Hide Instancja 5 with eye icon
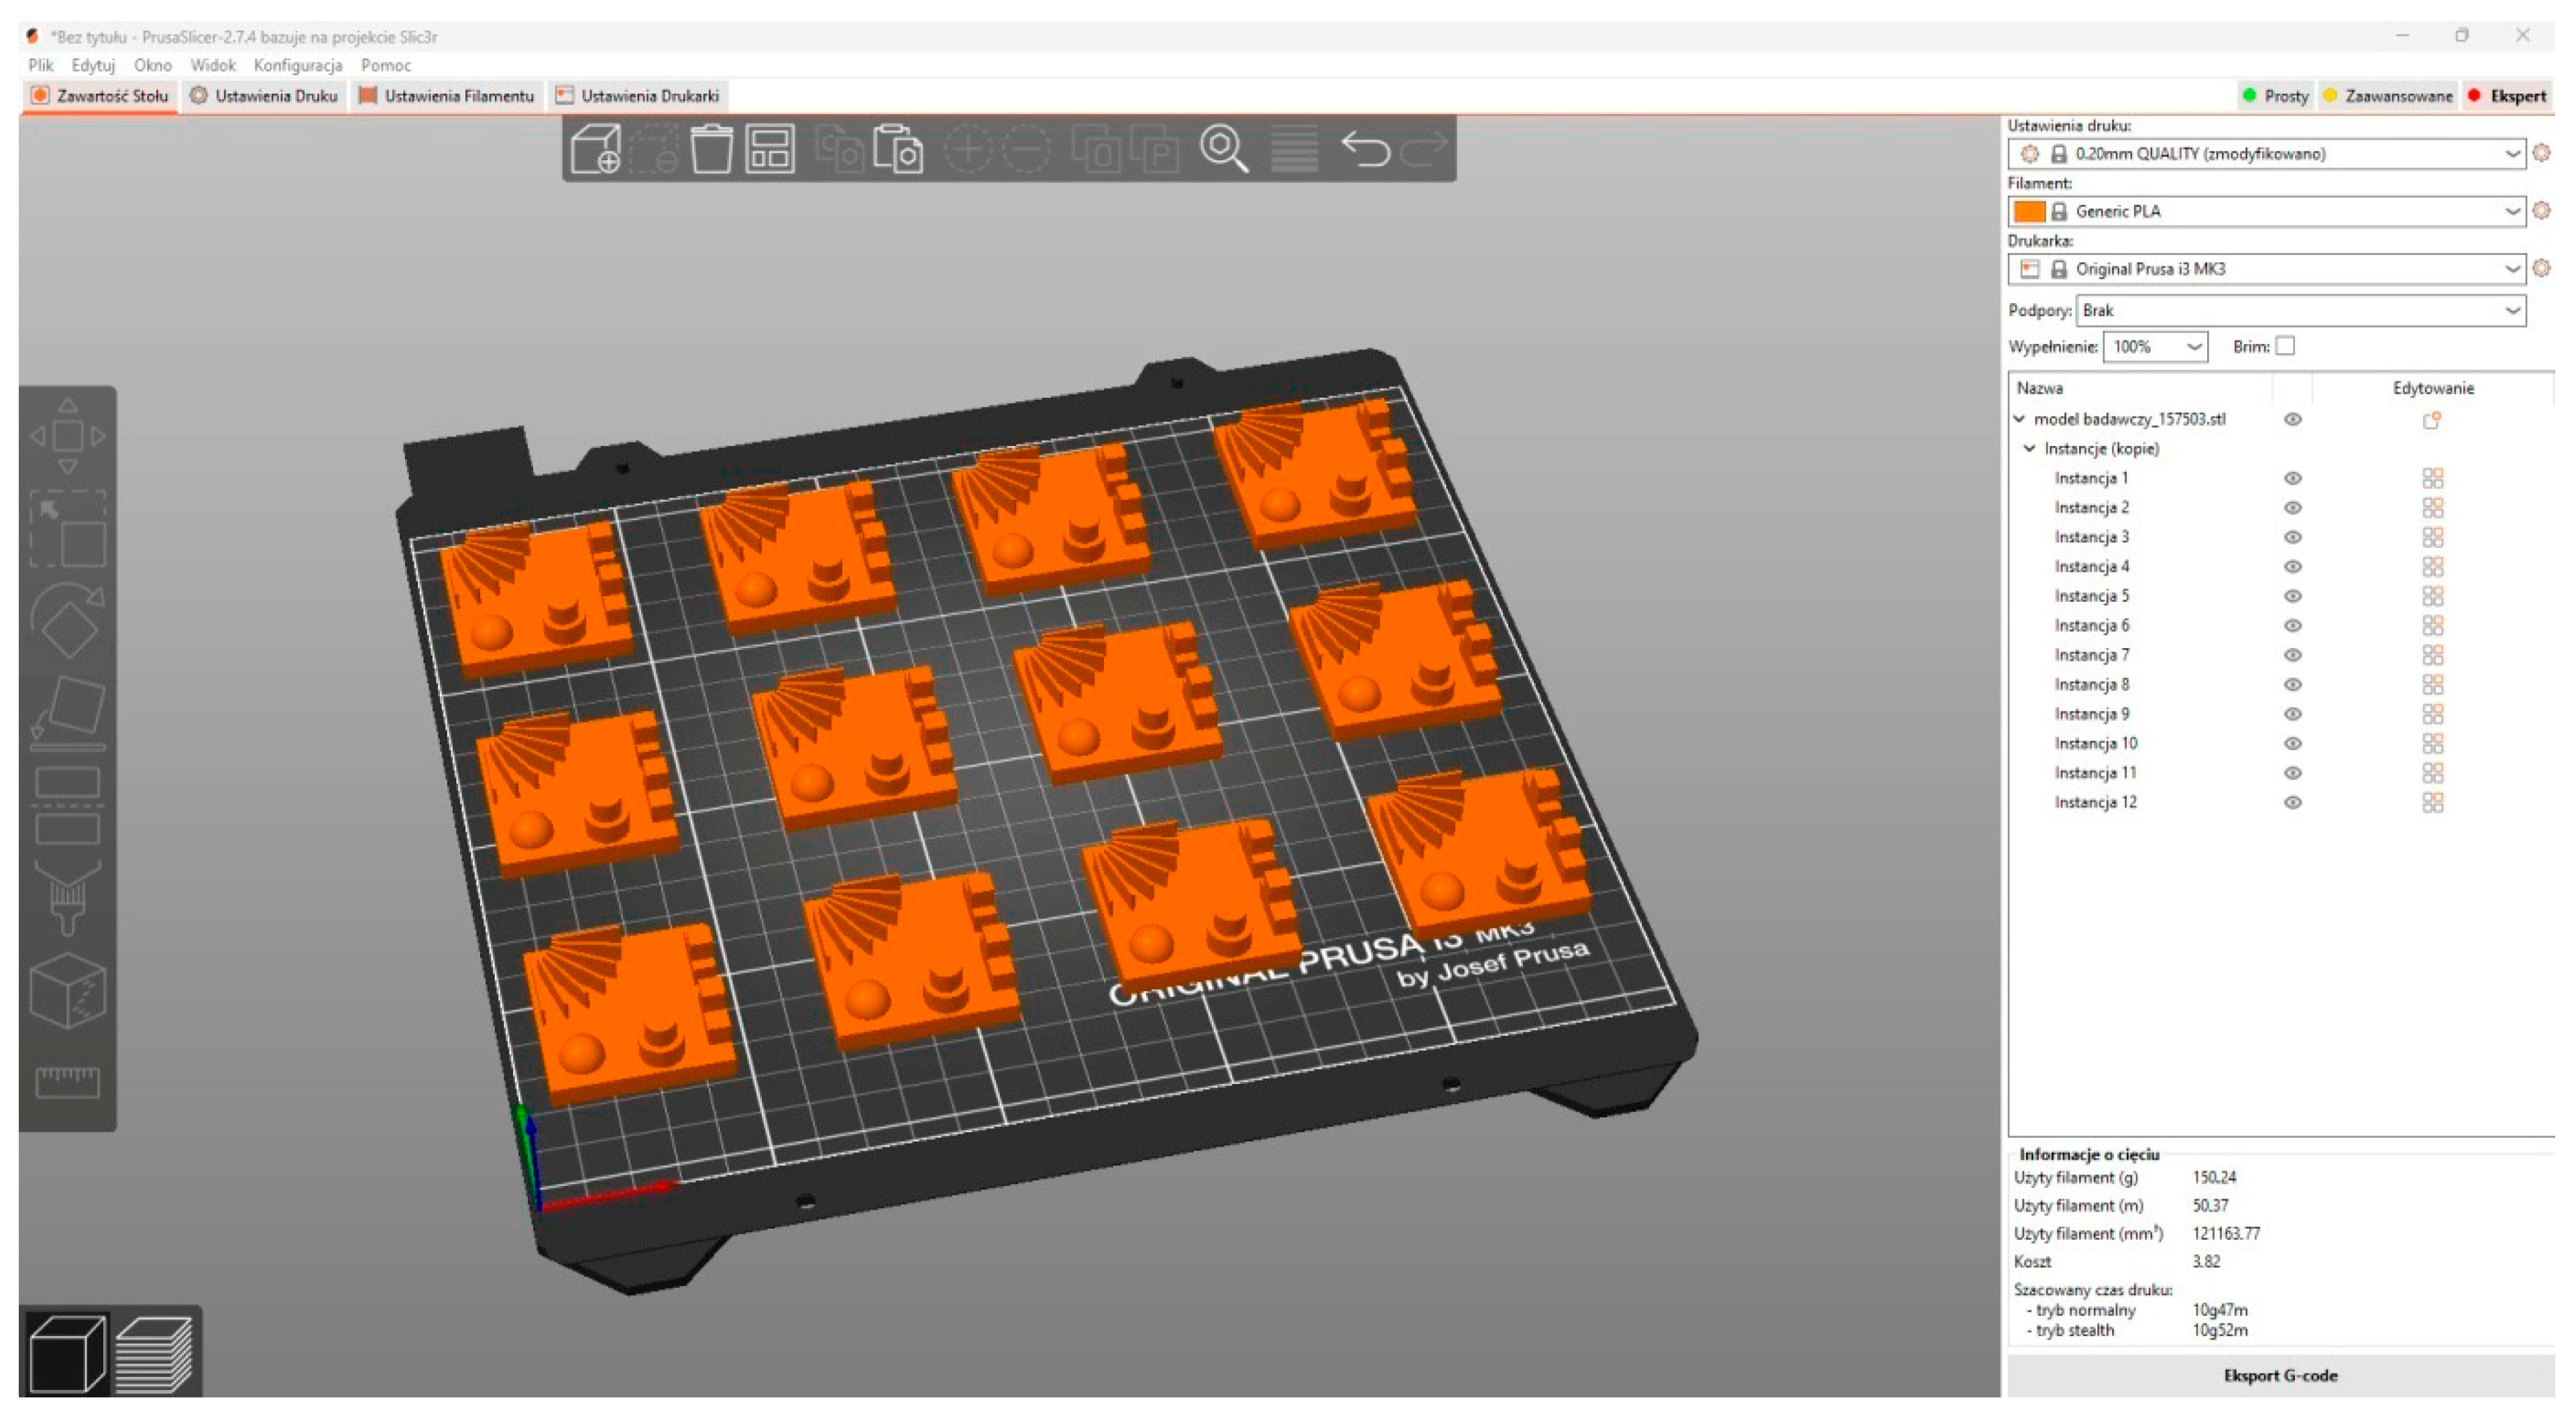This screenshot has width=2576, height=1418. click(2292, 596)
